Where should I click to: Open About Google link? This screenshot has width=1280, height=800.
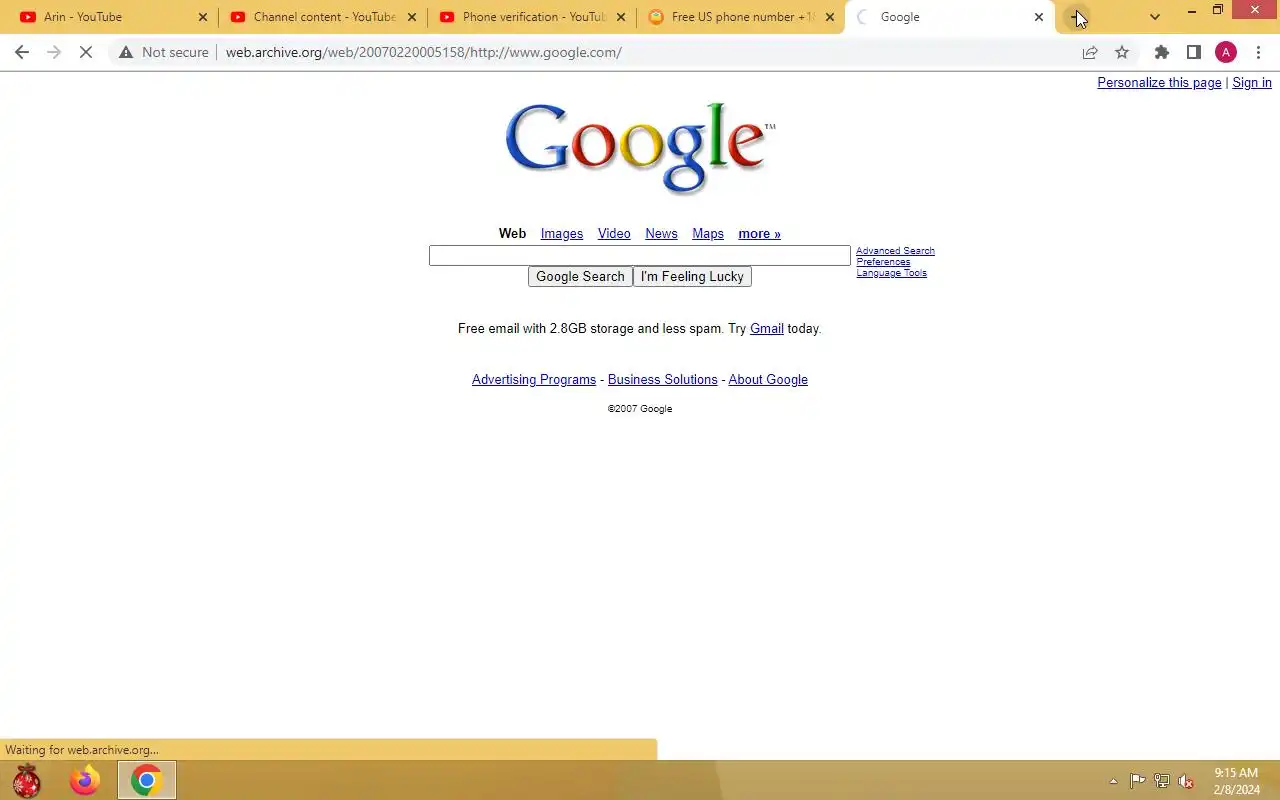[x=768, y=379]
